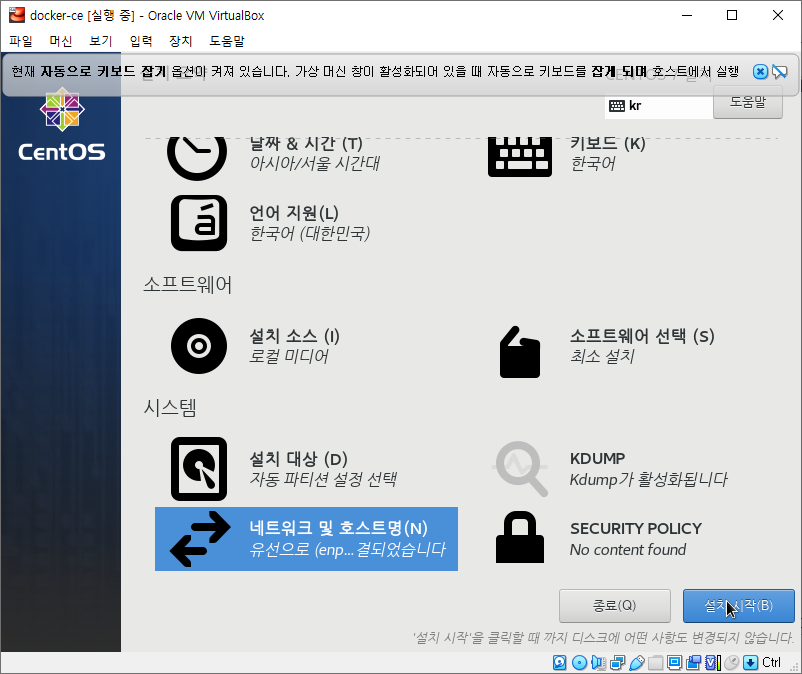Click '자동 파티션 설정 선택' text
Screen dimensions: 802x674
pyautogui.click(x=323, y=479)
